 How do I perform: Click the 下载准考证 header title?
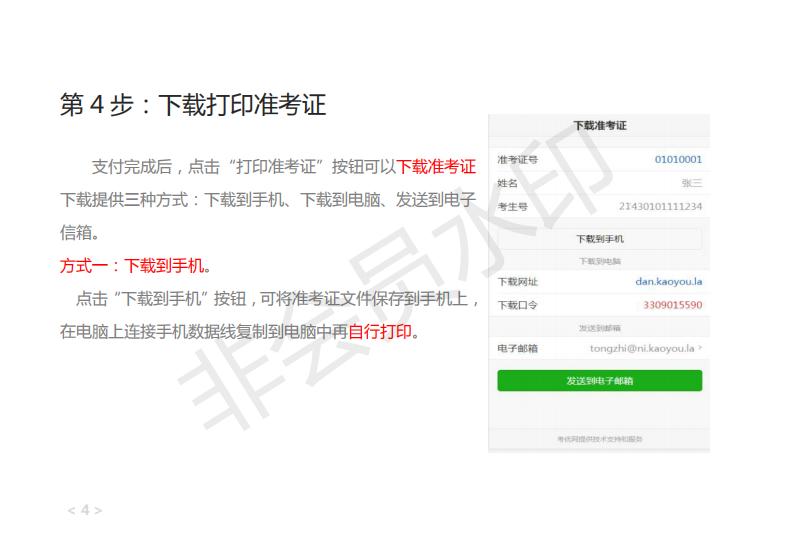(x=600, y=125)
